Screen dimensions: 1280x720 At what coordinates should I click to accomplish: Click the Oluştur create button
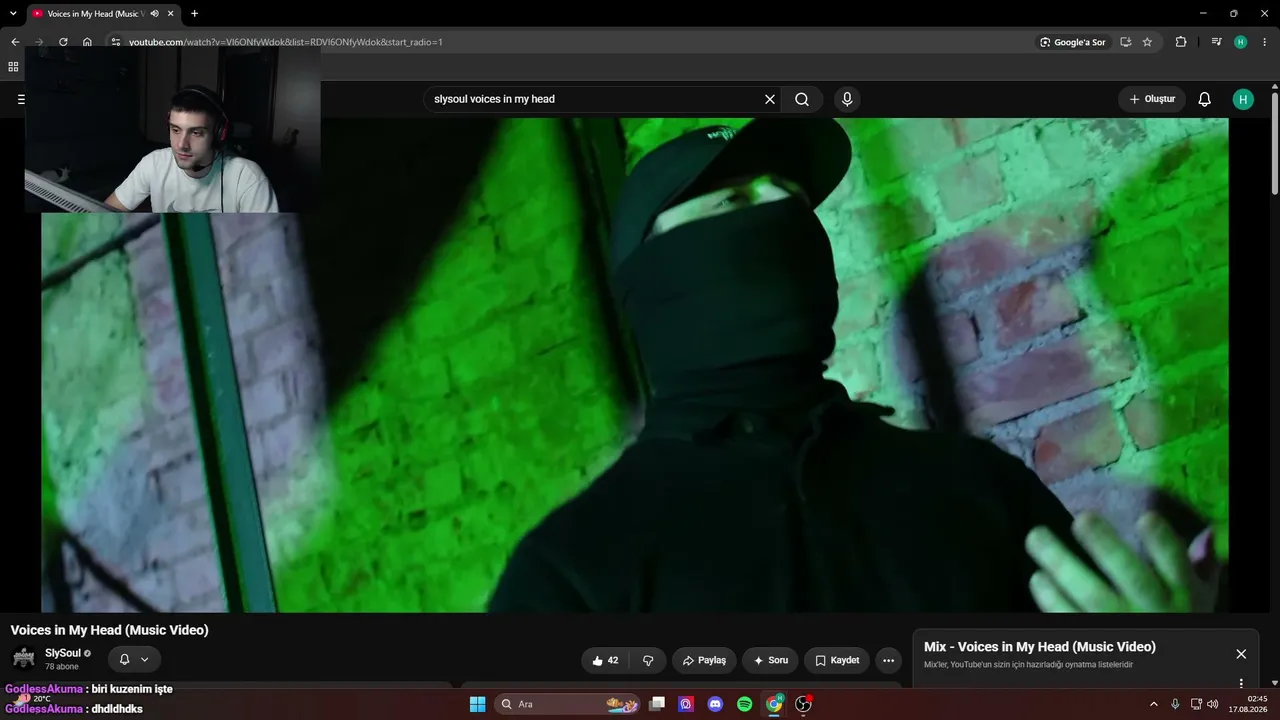point(1152,99)
